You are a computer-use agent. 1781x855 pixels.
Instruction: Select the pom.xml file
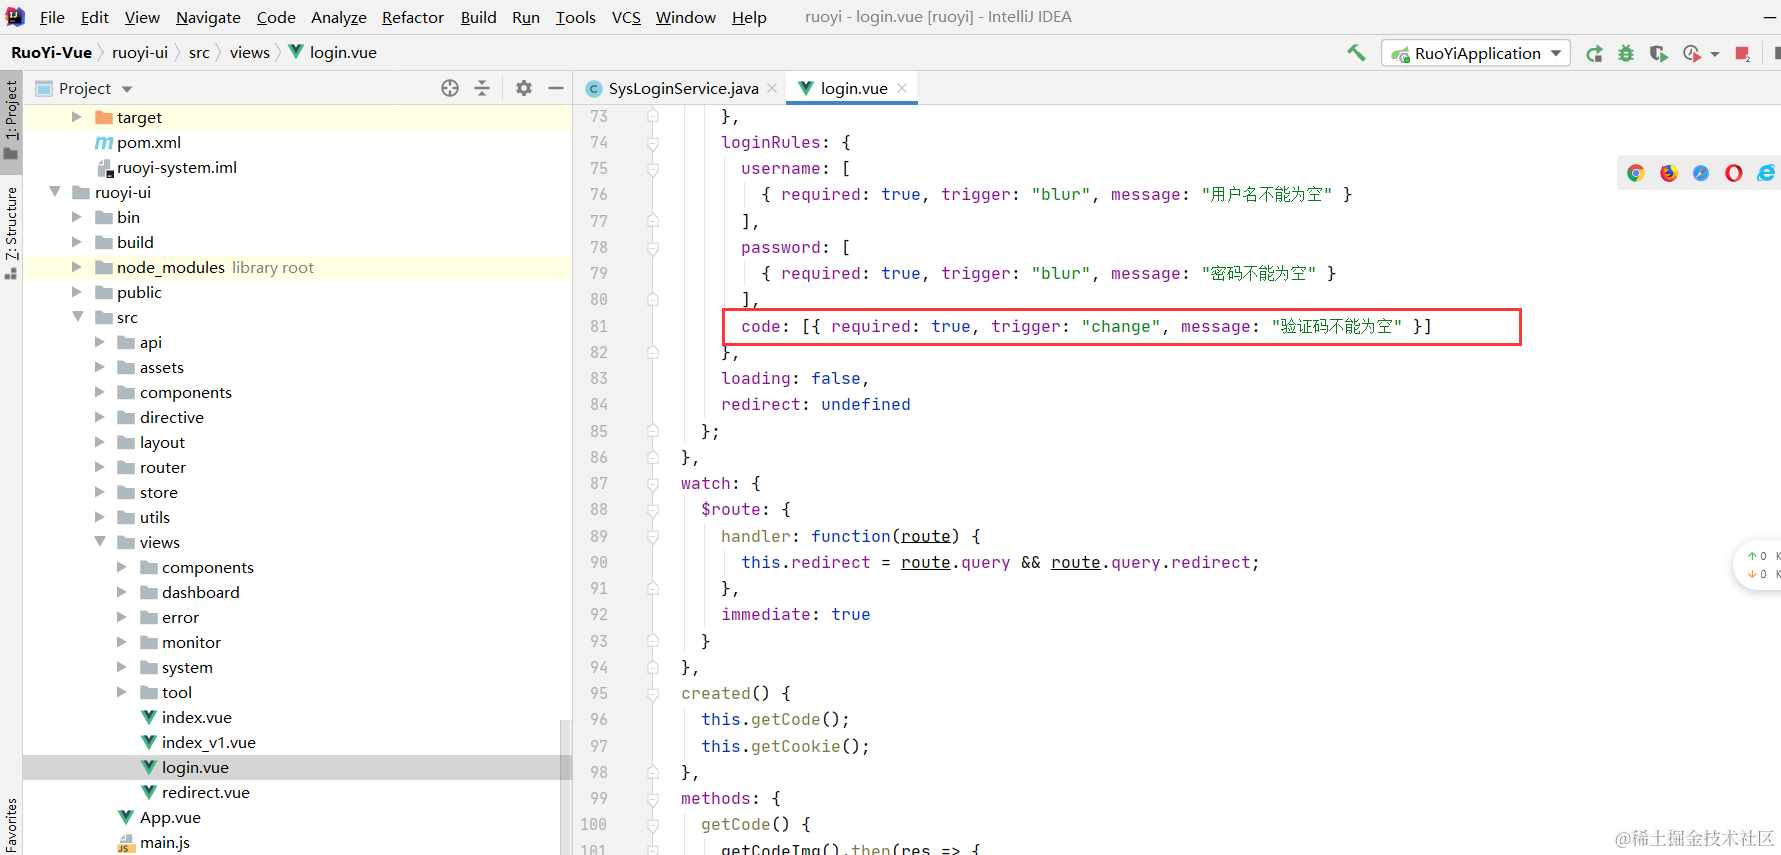coord(148,142)
